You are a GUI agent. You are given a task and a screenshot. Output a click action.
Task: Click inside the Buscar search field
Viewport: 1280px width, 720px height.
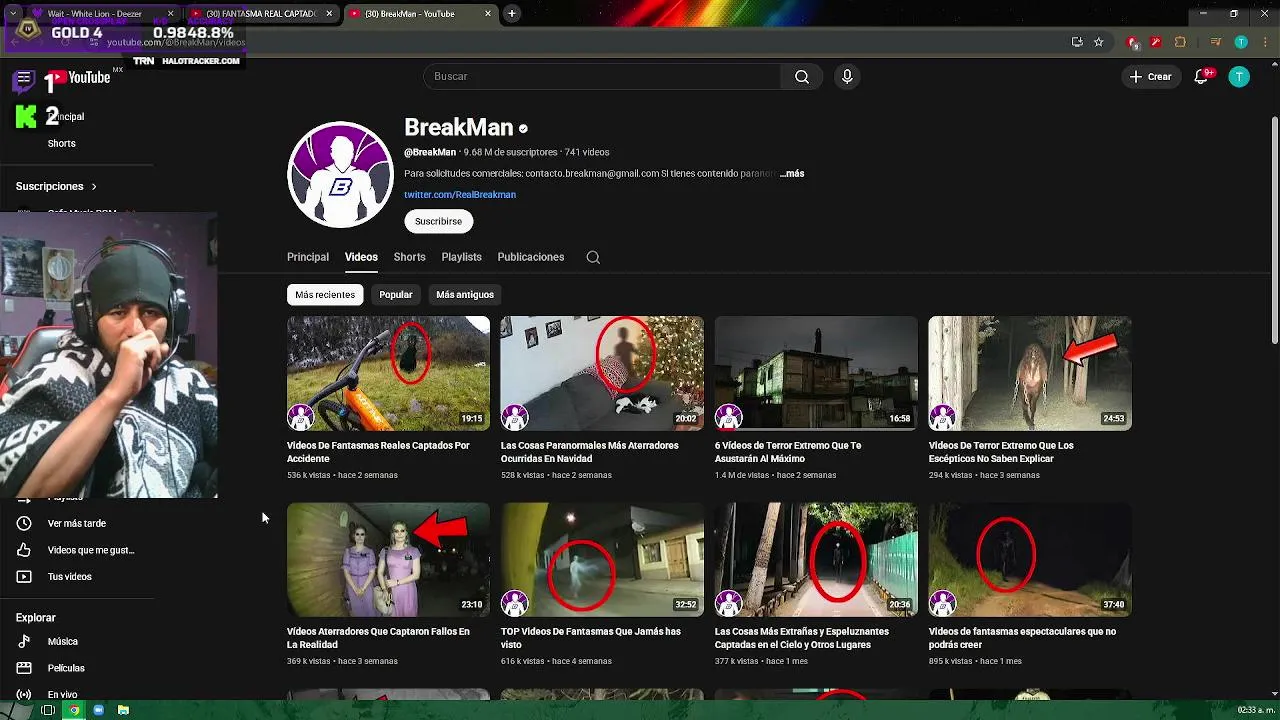coord(601,77)
